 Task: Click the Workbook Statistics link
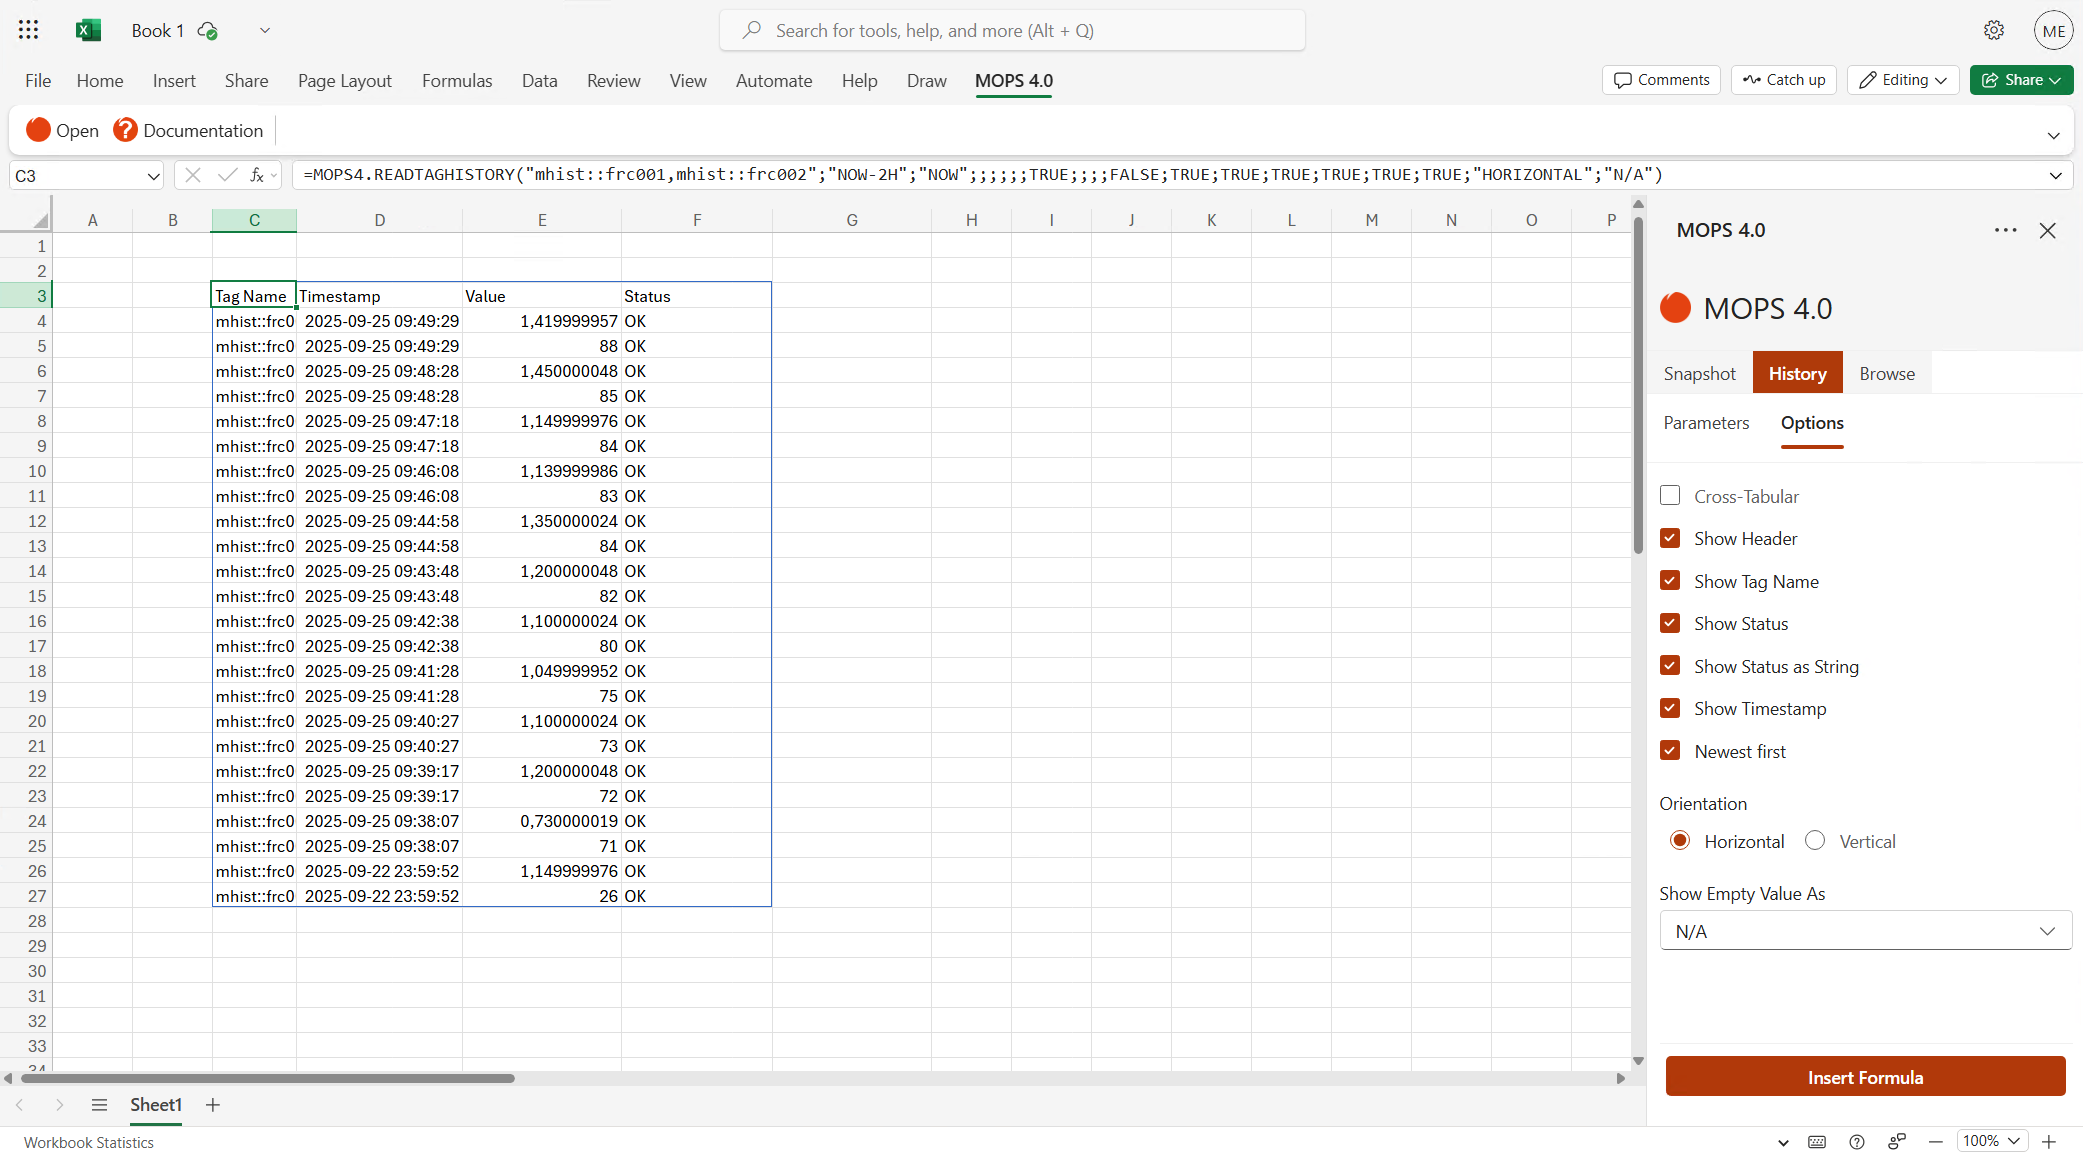pos(88,1142)
